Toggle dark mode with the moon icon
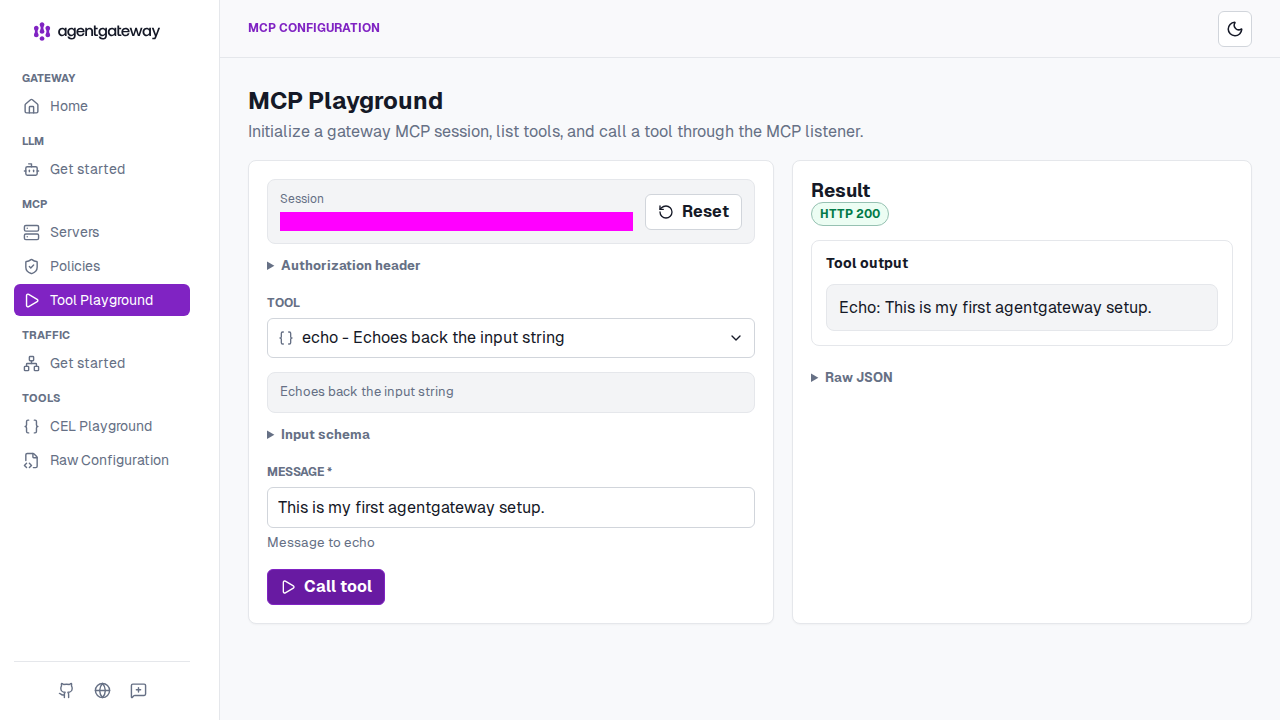Image resolution: width=1280 pixels, height=720 pixels. point(1235,29)
